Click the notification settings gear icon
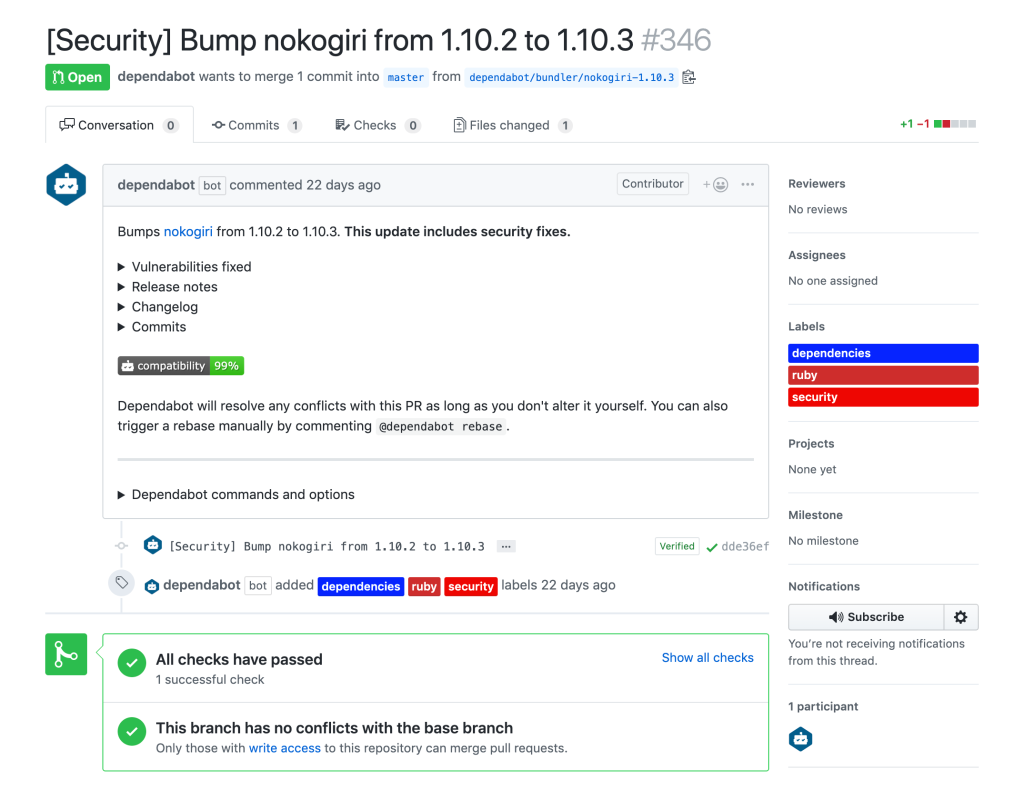The image size is (1024, 800). point(961,617)
